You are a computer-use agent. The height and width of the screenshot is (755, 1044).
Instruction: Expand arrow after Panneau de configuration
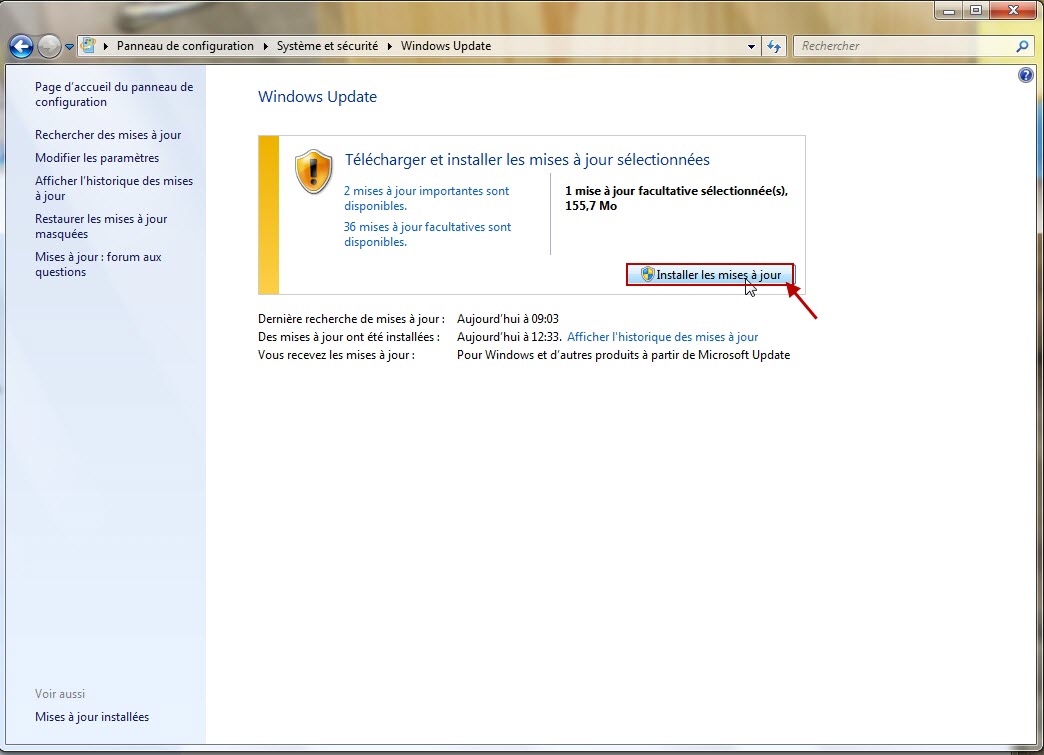265,46
